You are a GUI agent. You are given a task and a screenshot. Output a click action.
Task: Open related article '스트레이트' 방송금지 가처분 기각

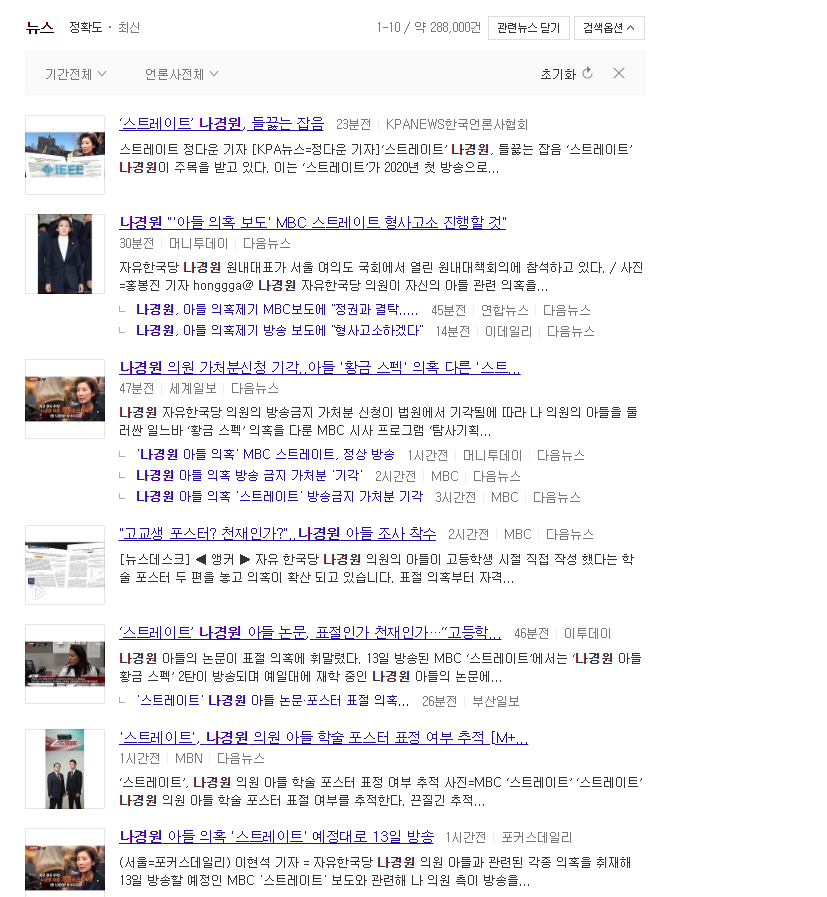point(280,497)
